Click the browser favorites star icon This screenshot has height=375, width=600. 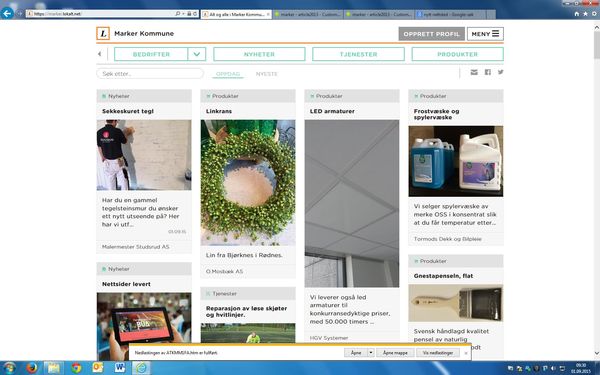585,14
